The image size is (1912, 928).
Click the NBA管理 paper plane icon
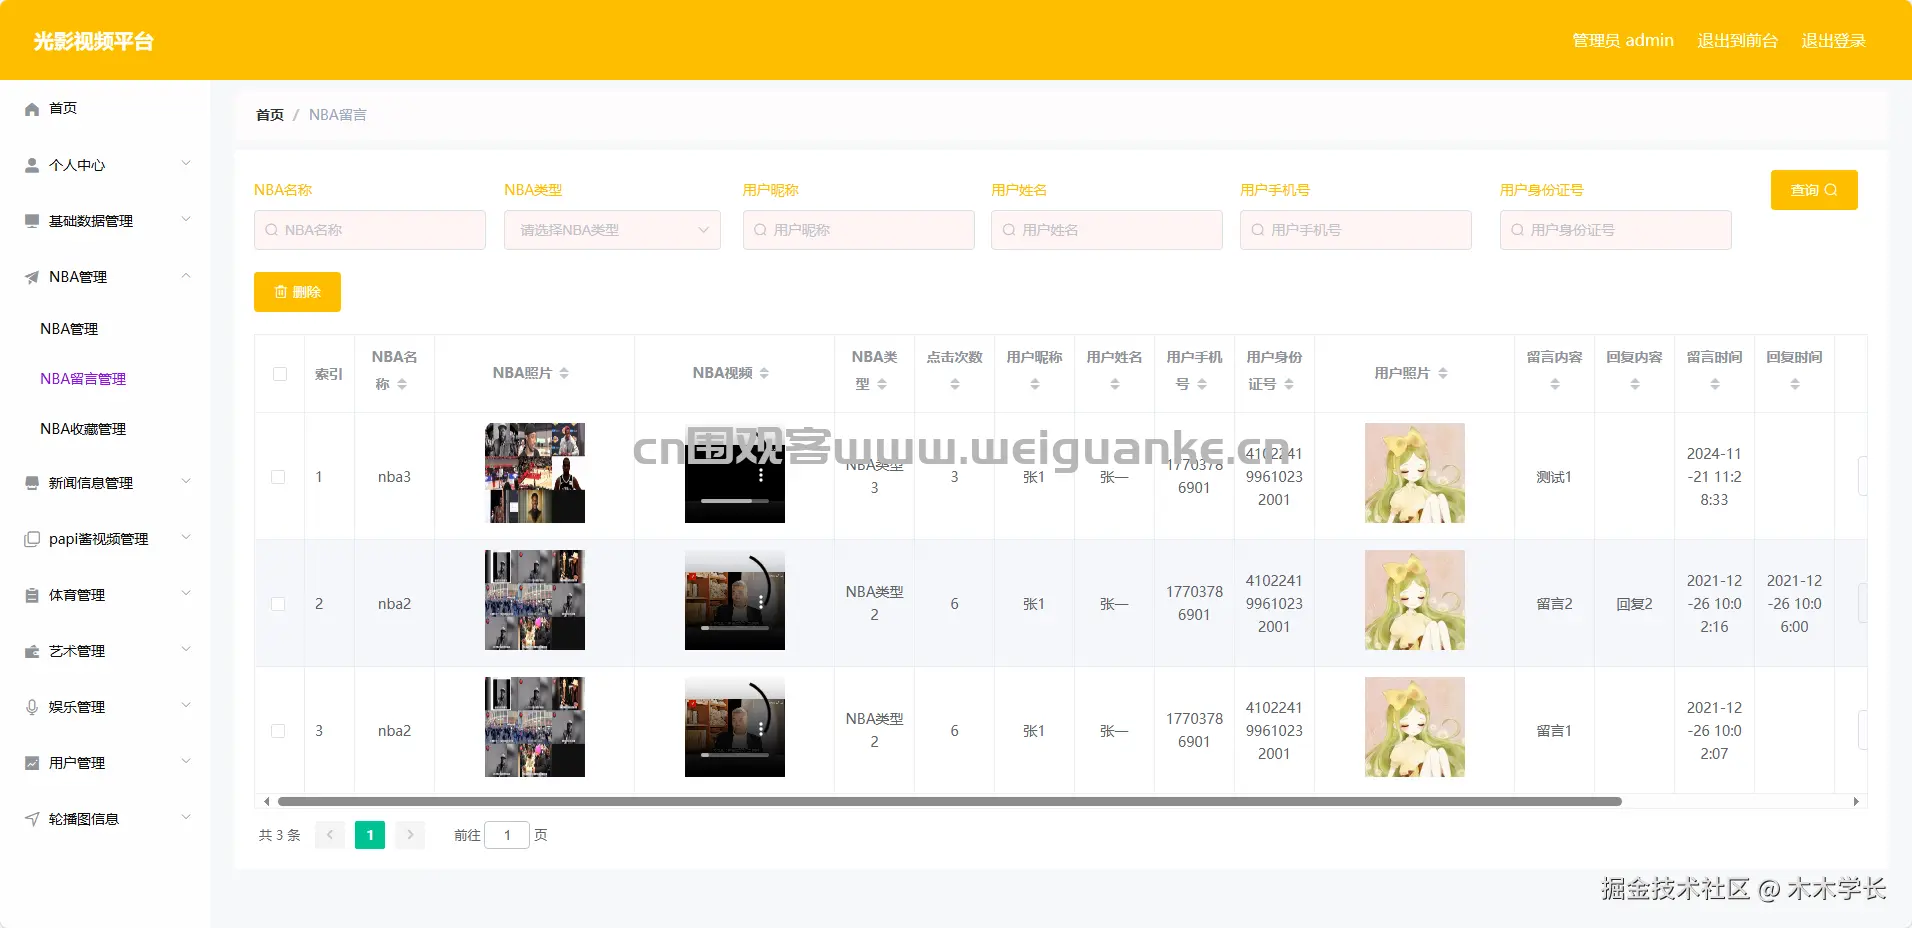point(32,277)
